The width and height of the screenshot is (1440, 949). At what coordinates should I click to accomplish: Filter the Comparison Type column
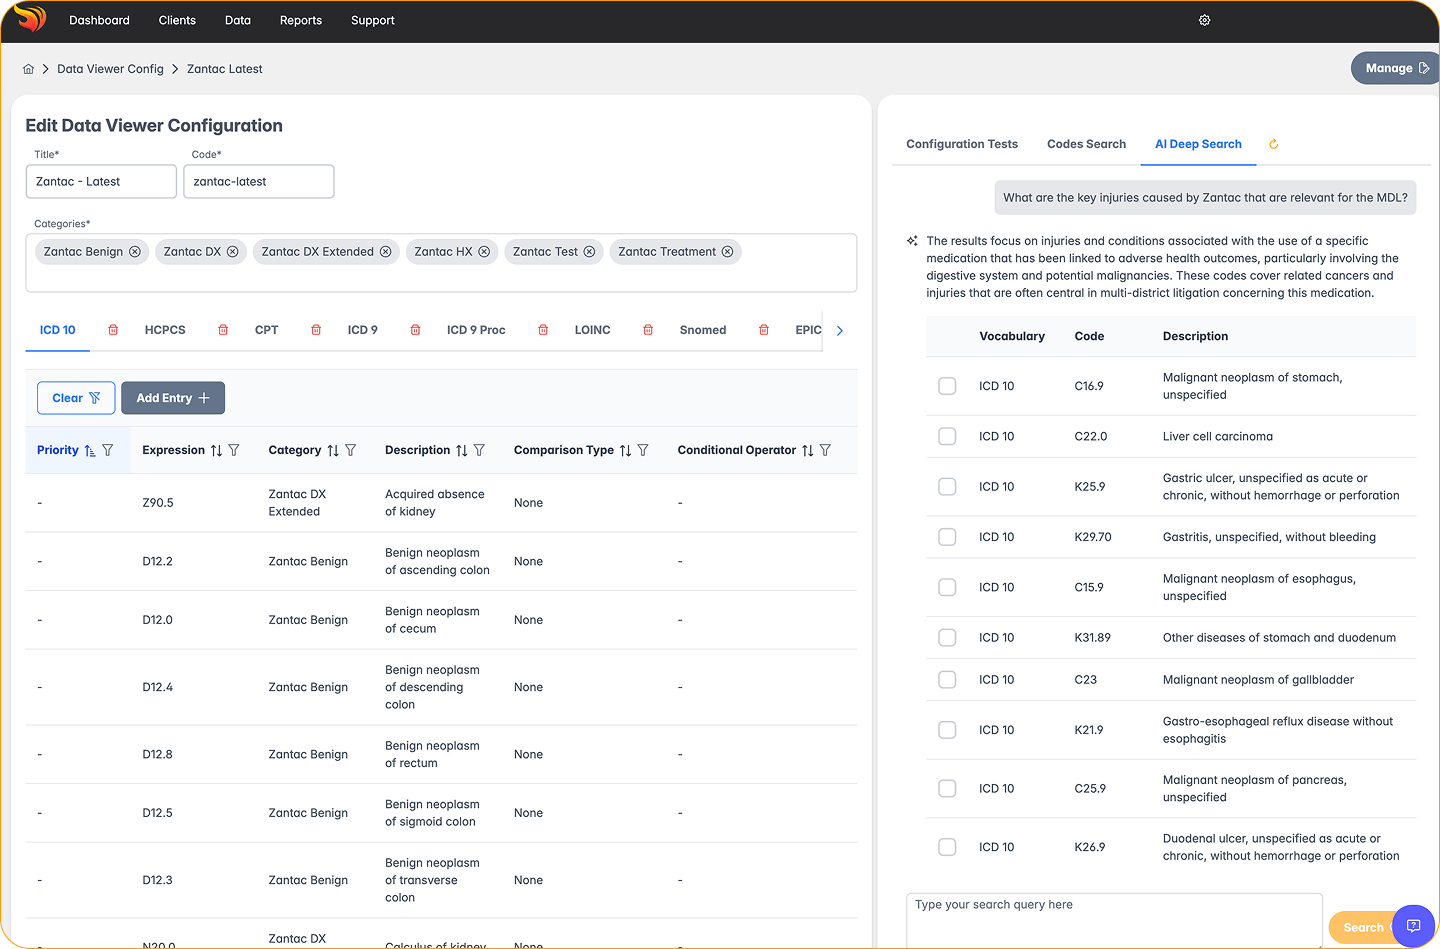click(643, 450)
